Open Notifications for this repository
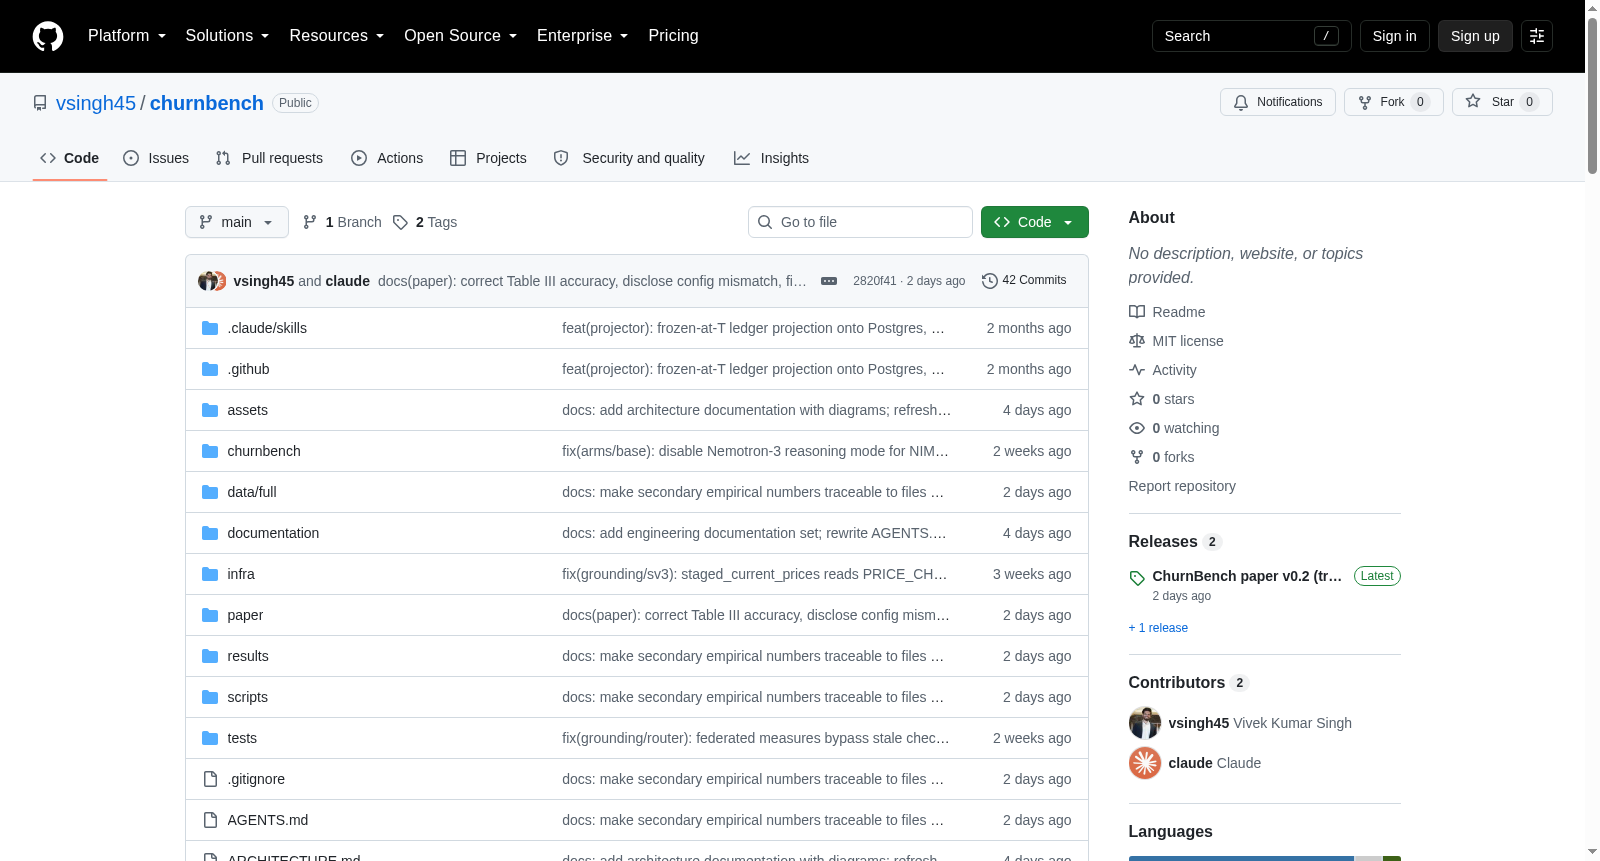Viewport: 1600px width, 861px height. (1278, 102)
